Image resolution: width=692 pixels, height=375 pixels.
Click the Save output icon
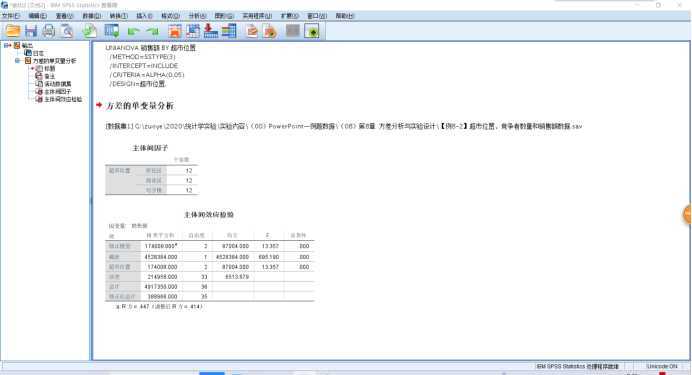point(31,31)
